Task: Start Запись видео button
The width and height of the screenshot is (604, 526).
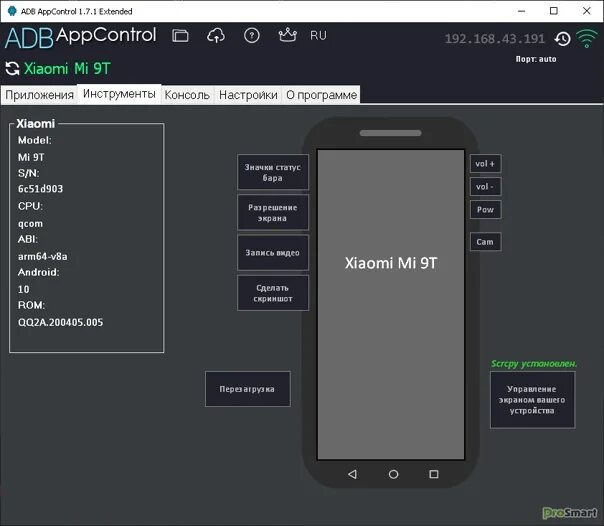Action: (273, 253)
